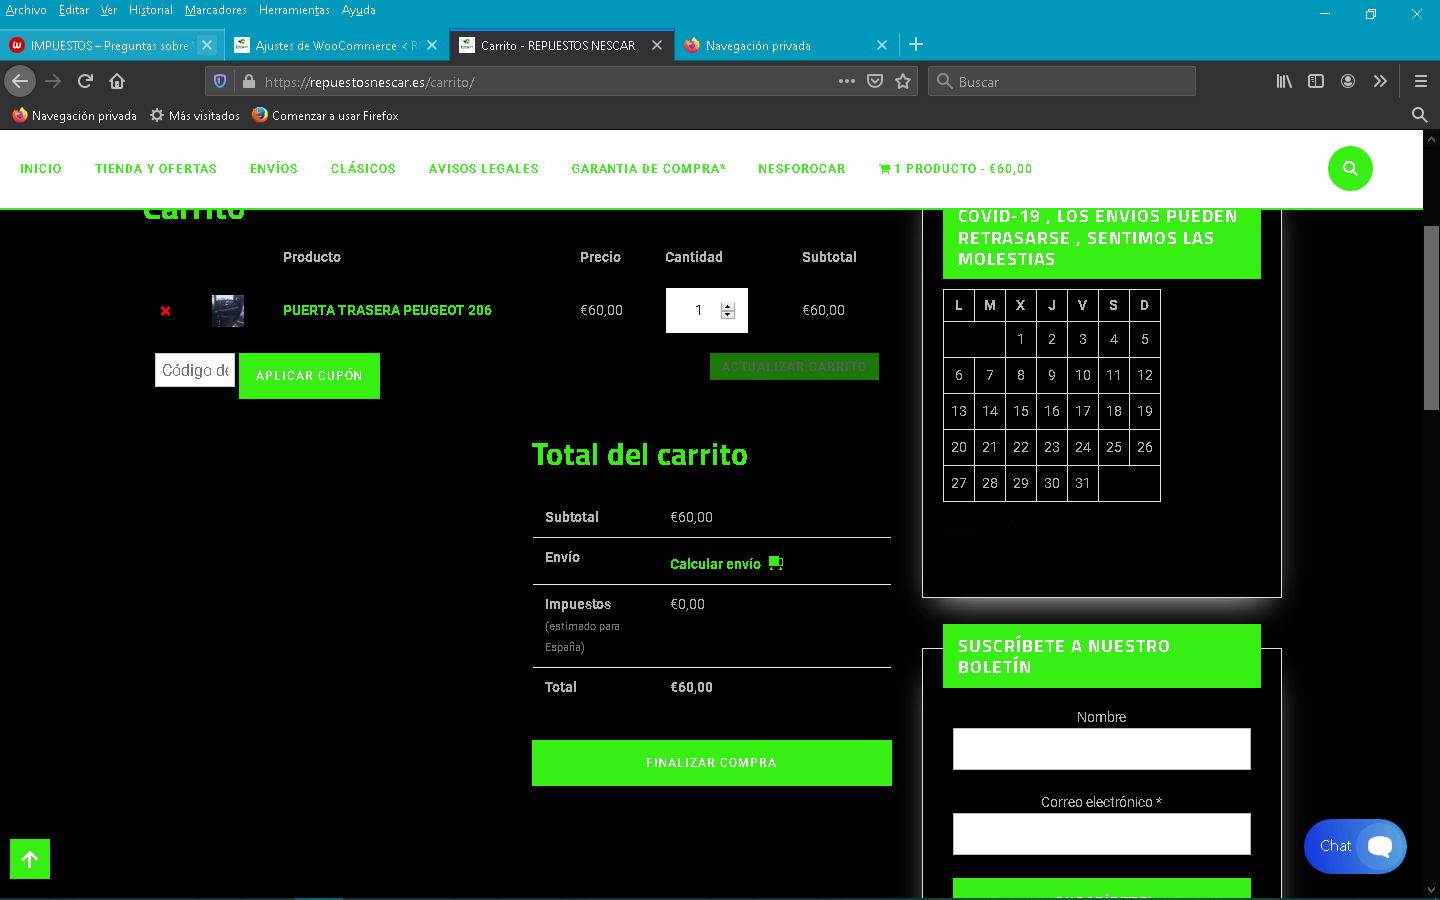
Task: Open the Historial menu
Action: pyautogui.click(x=151, y=10)
